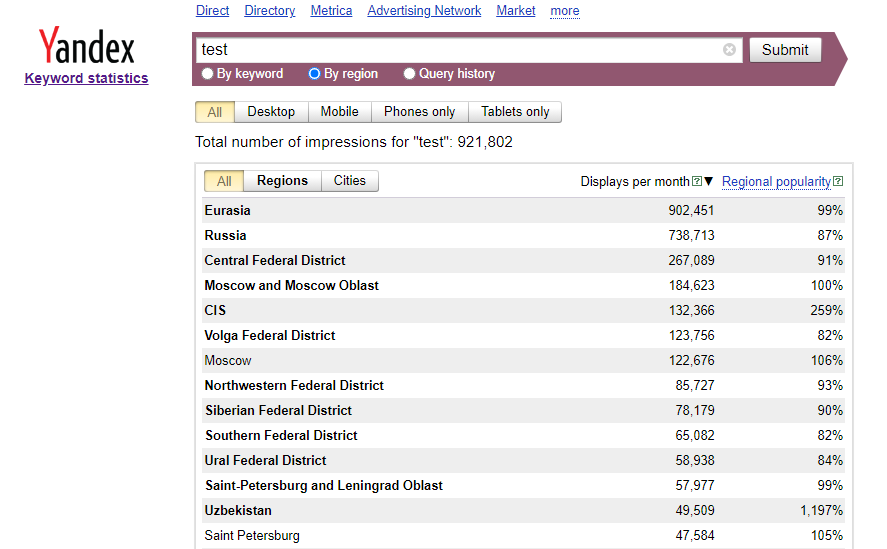Select the By region radio button
Screen dimensions: 887x549
coord(314,74)
